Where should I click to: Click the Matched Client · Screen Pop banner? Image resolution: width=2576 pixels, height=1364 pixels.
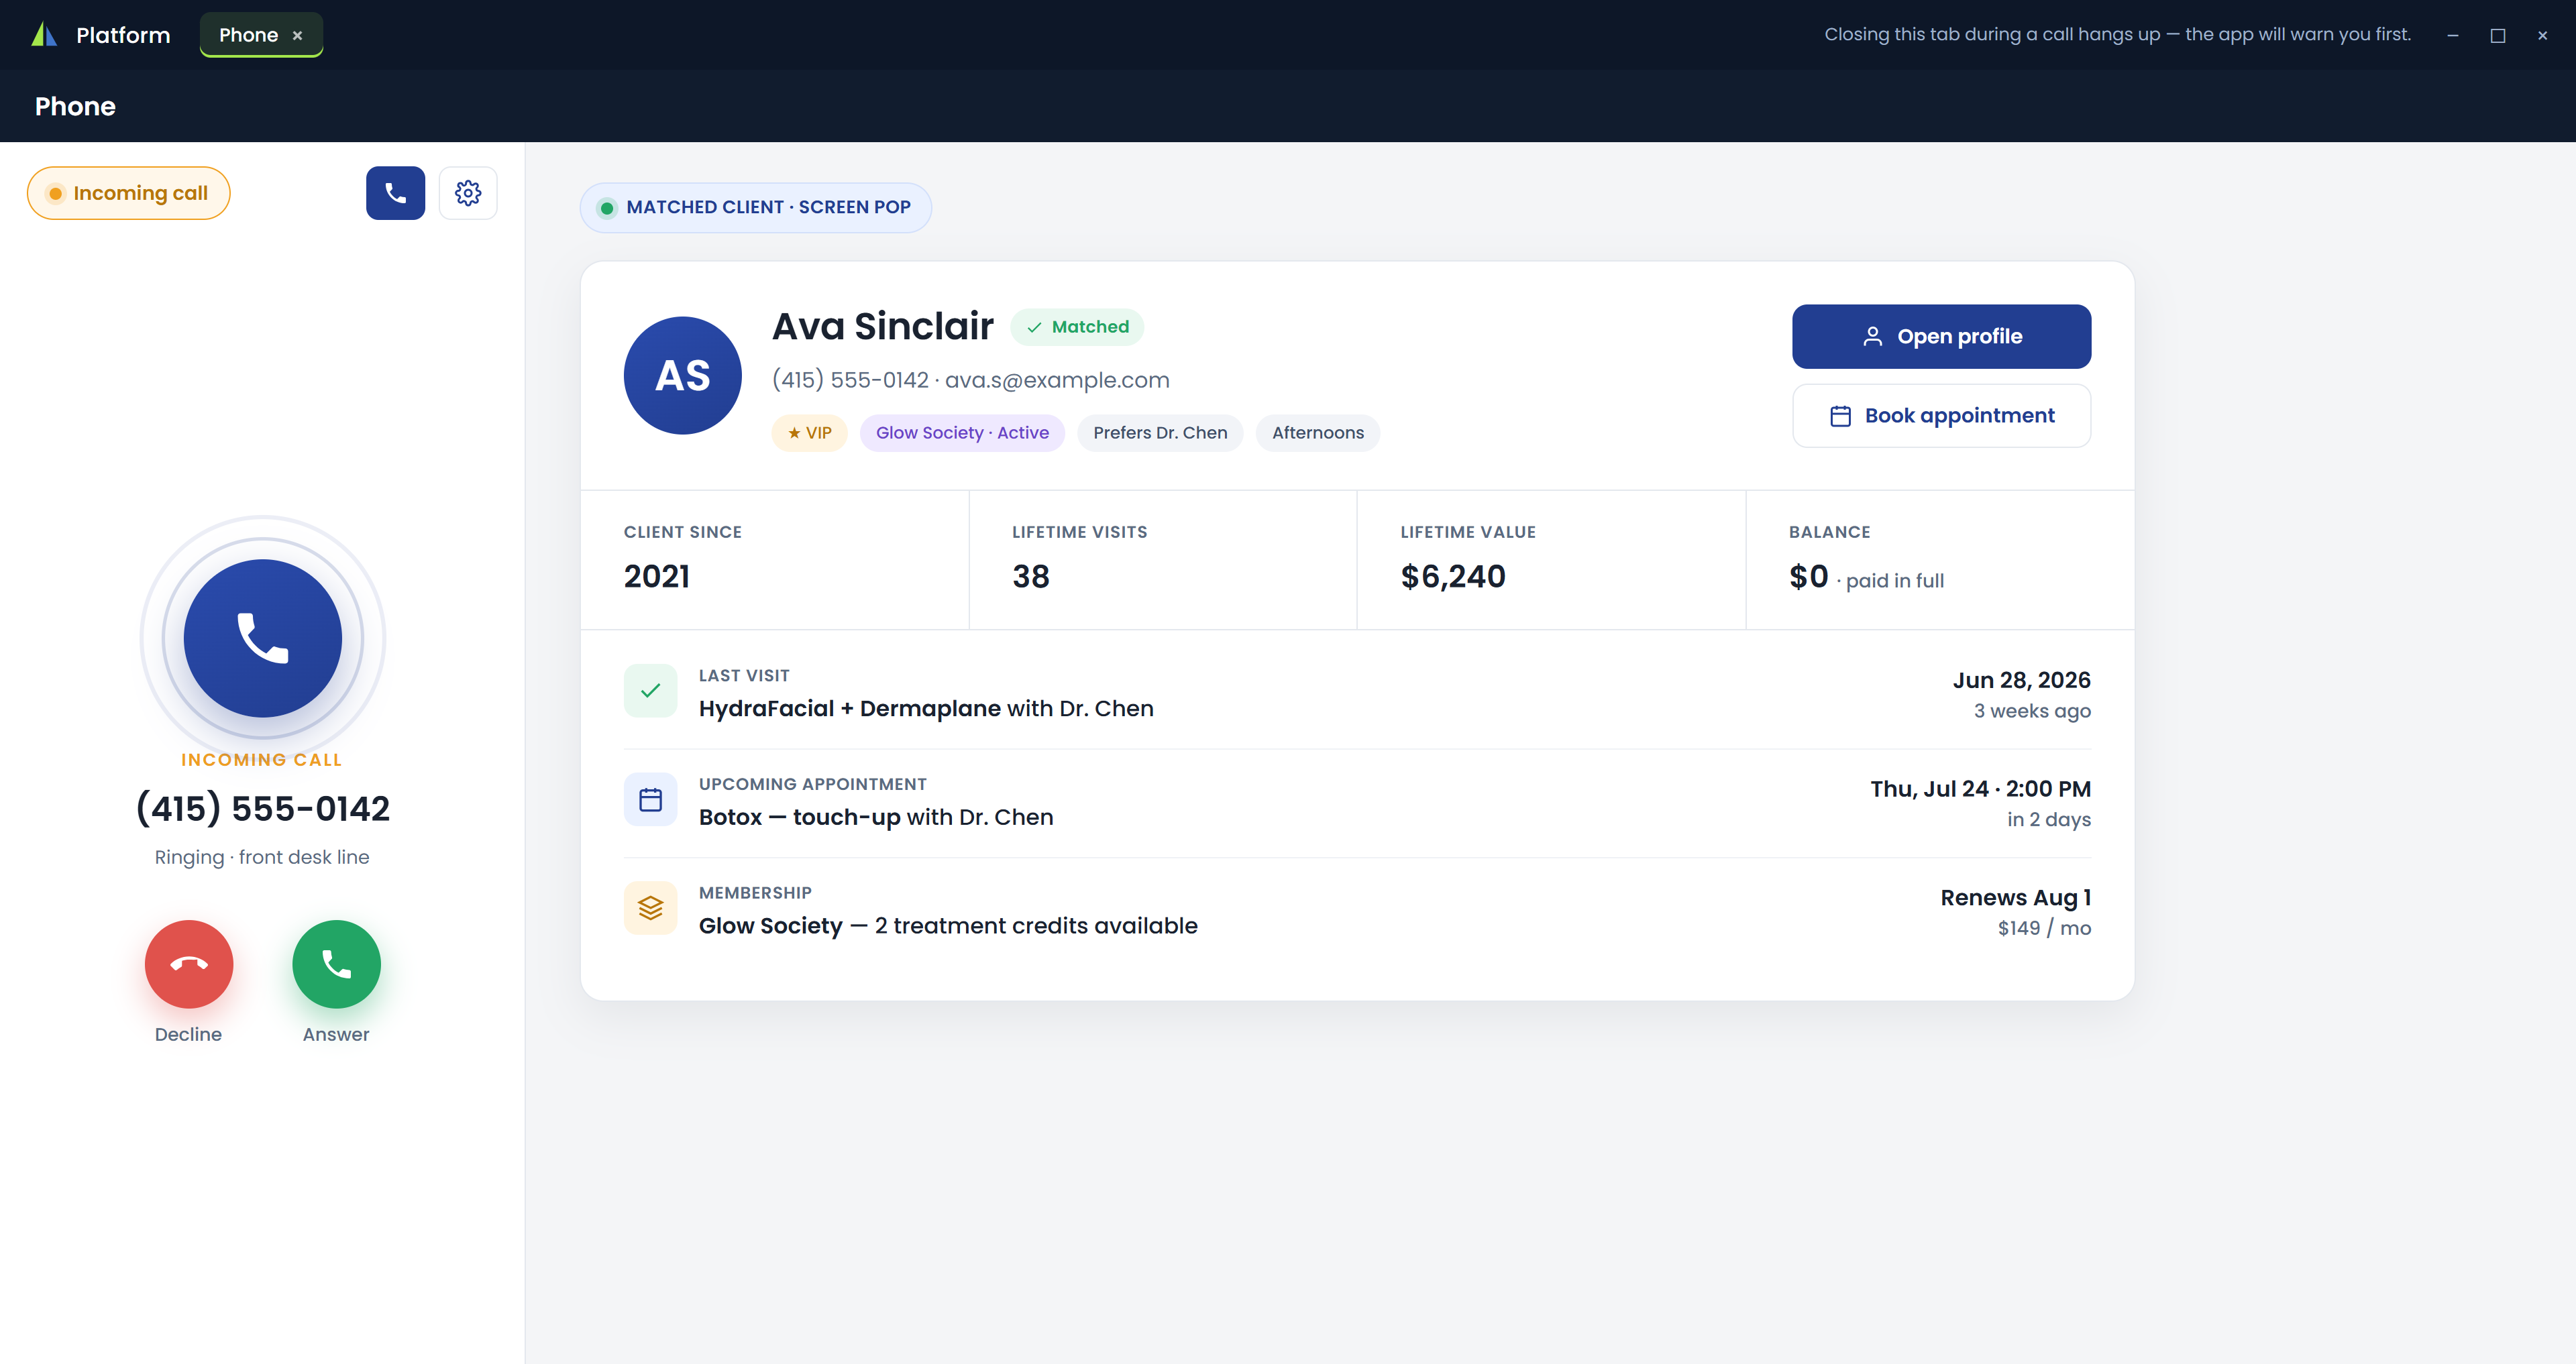(x=756, y=208)
